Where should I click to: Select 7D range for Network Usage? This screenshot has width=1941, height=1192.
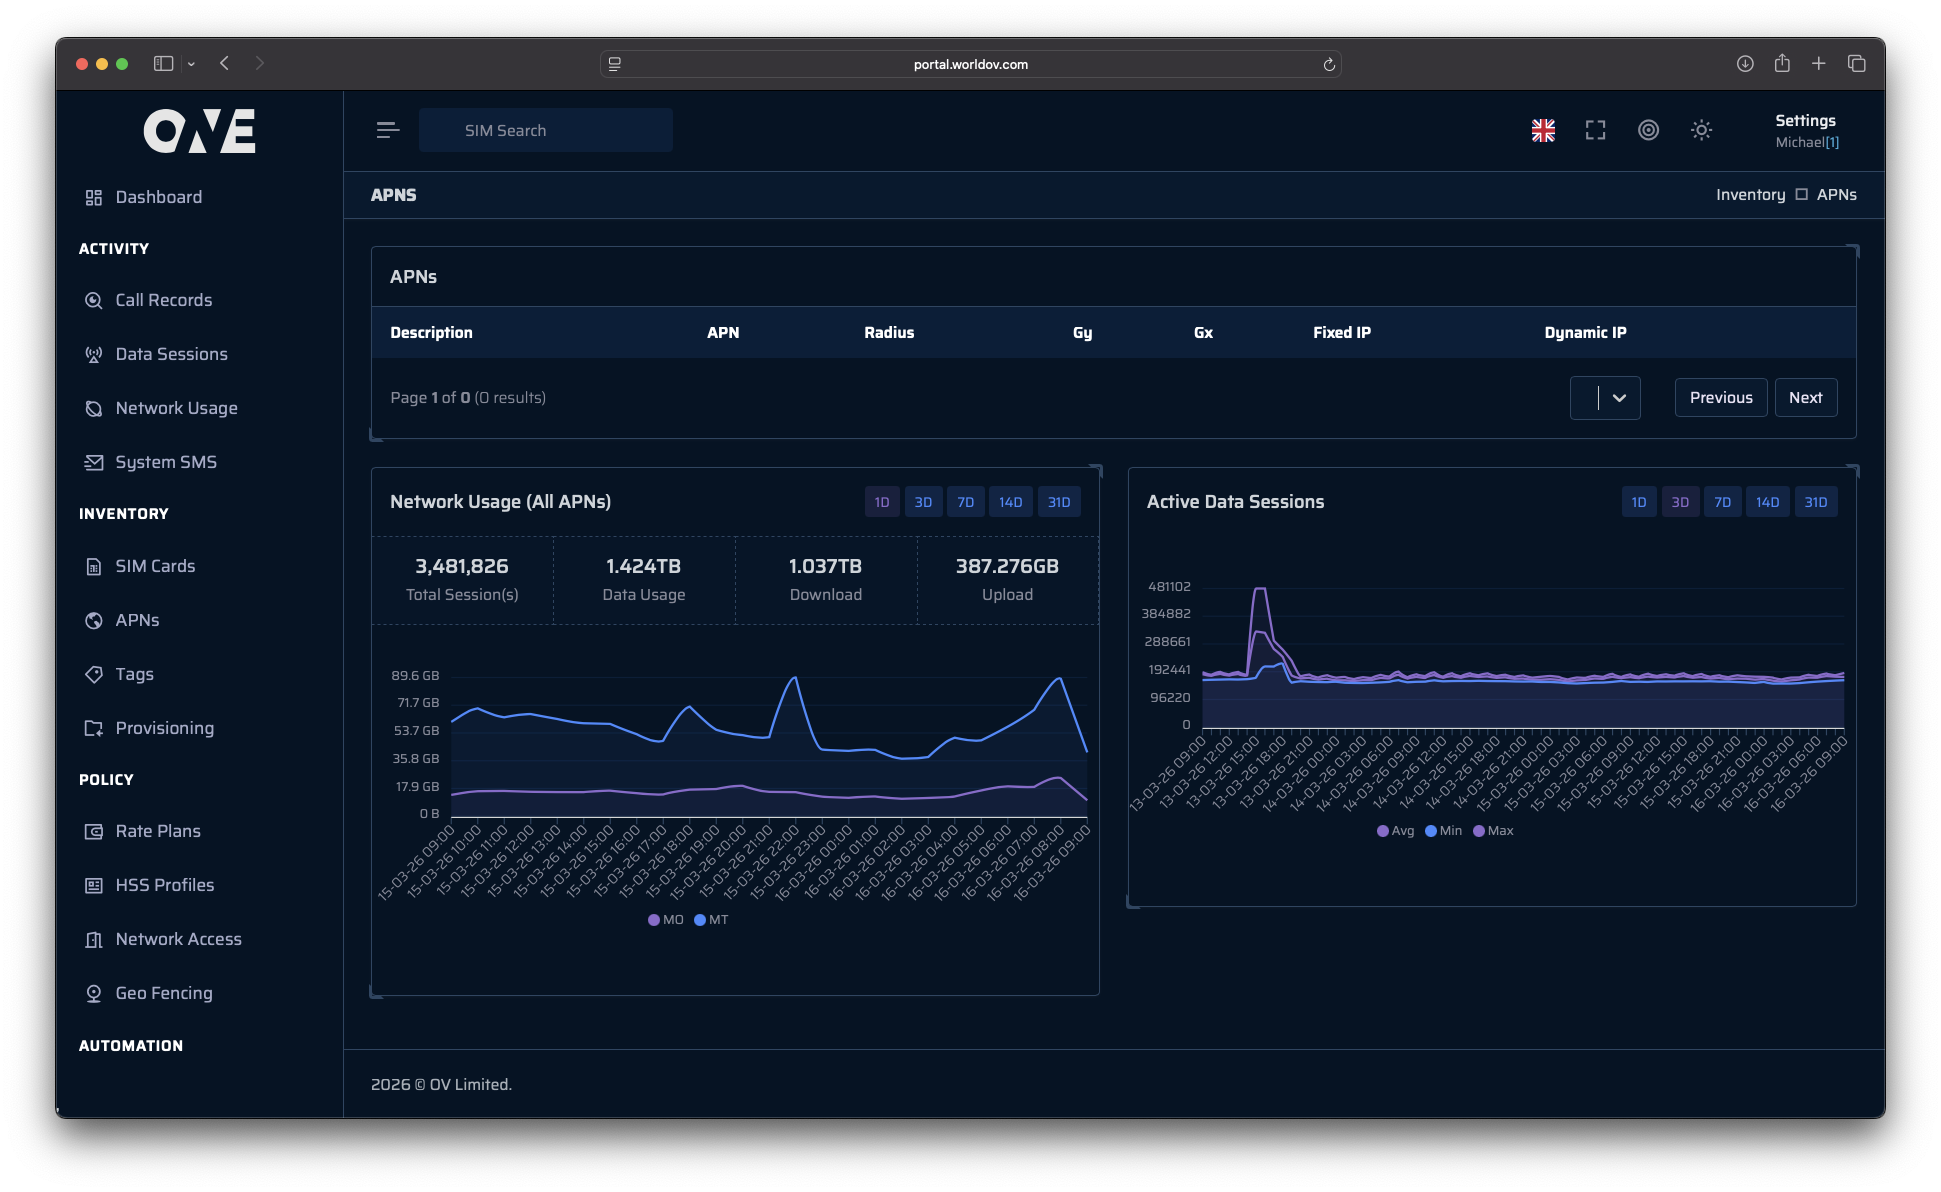(x=965, y=502)
